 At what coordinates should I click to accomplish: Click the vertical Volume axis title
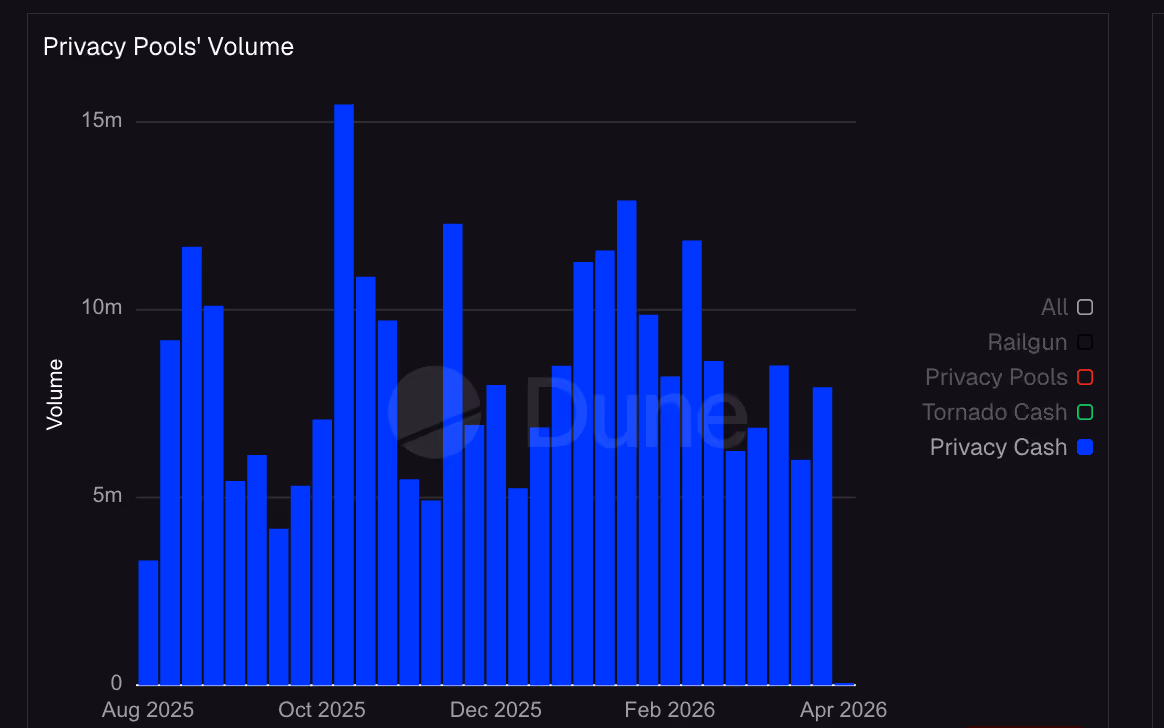tap(55, 395)
